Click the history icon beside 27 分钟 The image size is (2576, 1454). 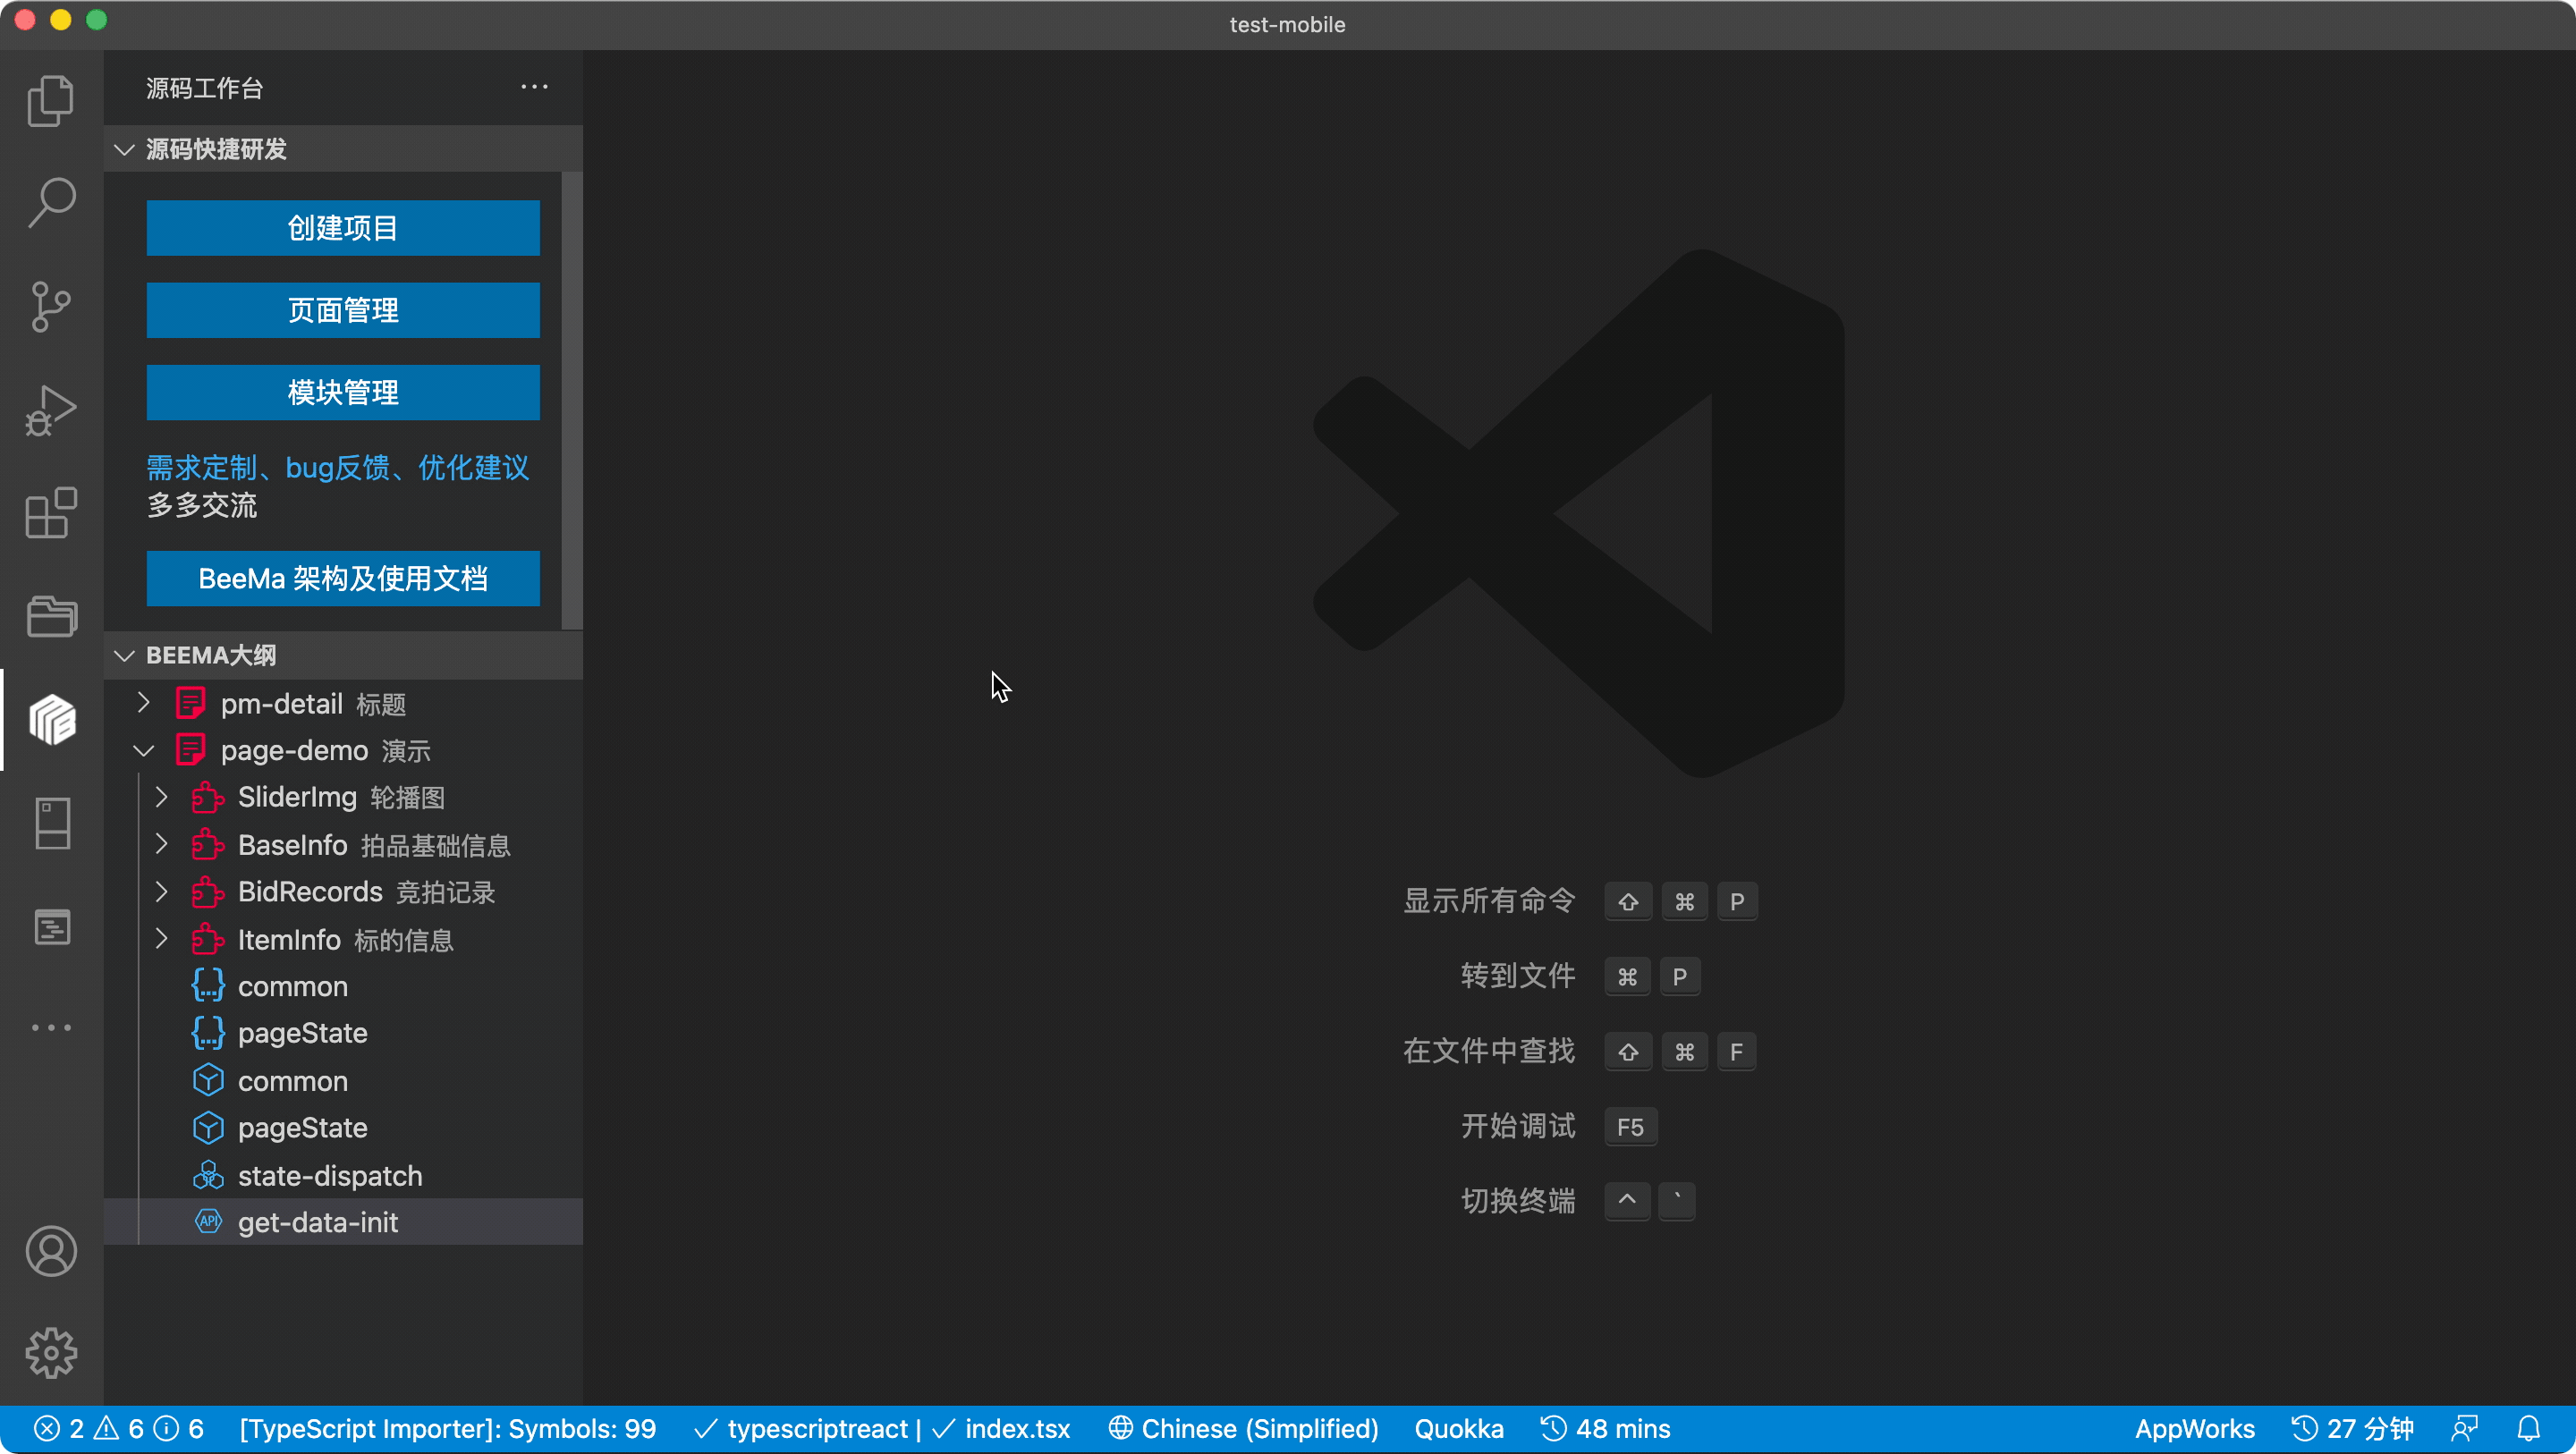click(x=2304, y=1428)
